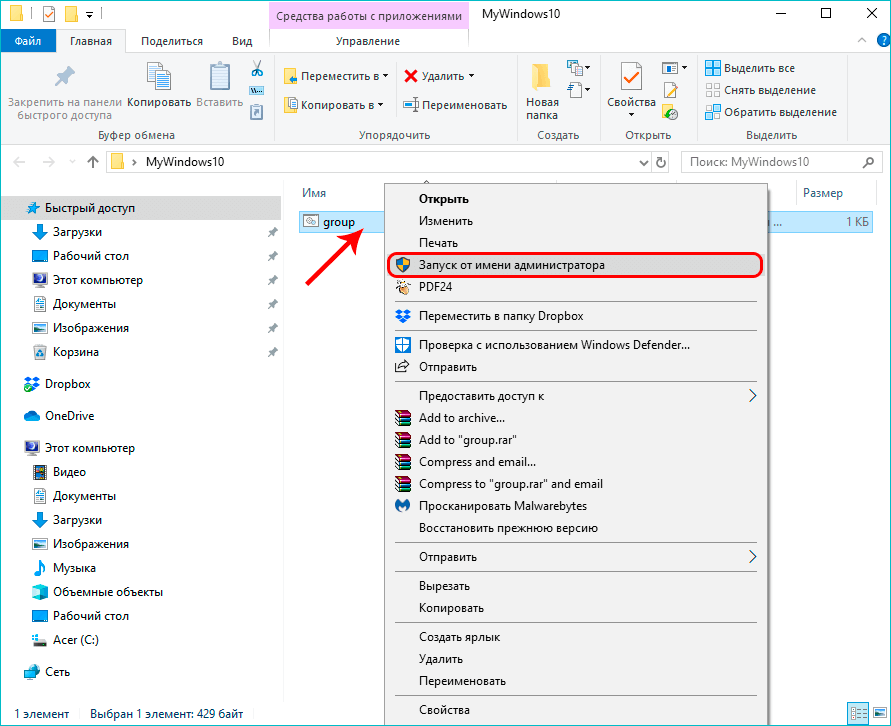The width and height of the screenshot is (891, 726).
Task: Switch to Поделиться tab
Action: [x=172, y=41]
